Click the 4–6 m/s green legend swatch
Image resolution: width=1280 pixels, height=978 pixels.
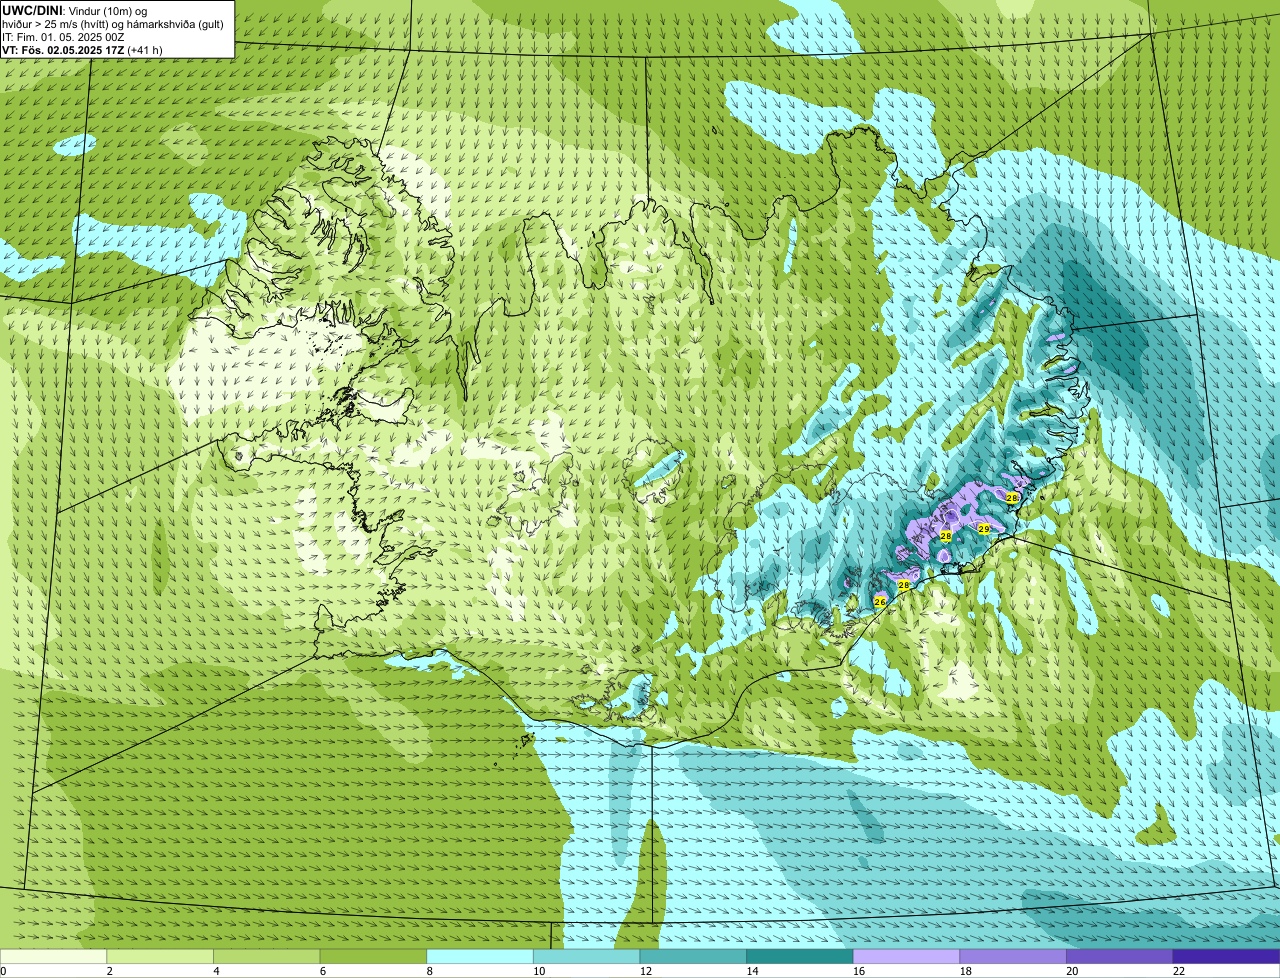tap(266, 956)
